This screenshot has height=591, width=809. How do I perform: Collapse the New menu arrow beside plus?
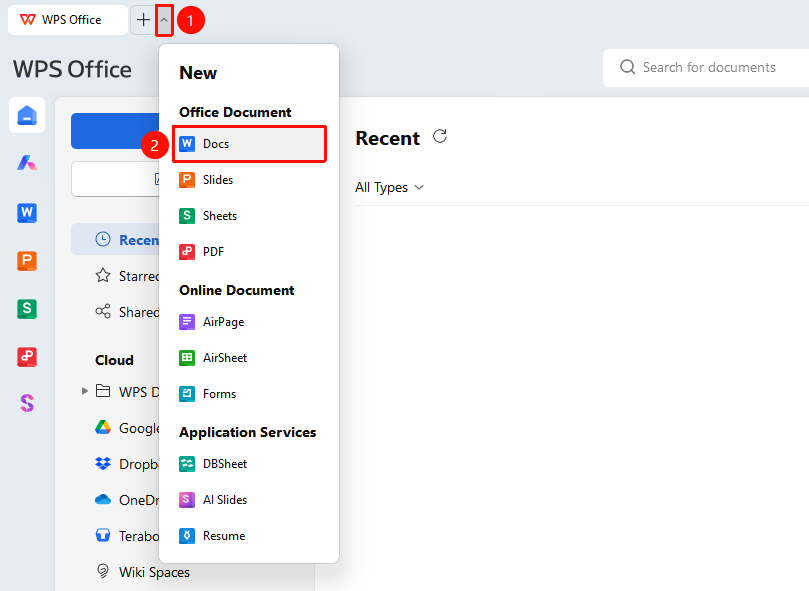click(164, 20)
